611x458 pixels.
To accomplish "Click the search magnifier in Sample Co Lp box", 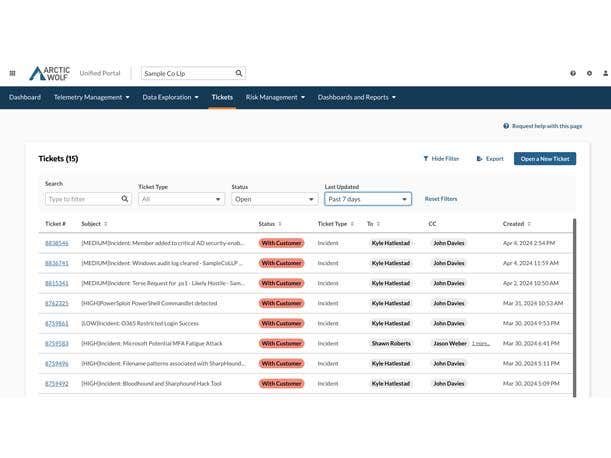I will [239, 73].
